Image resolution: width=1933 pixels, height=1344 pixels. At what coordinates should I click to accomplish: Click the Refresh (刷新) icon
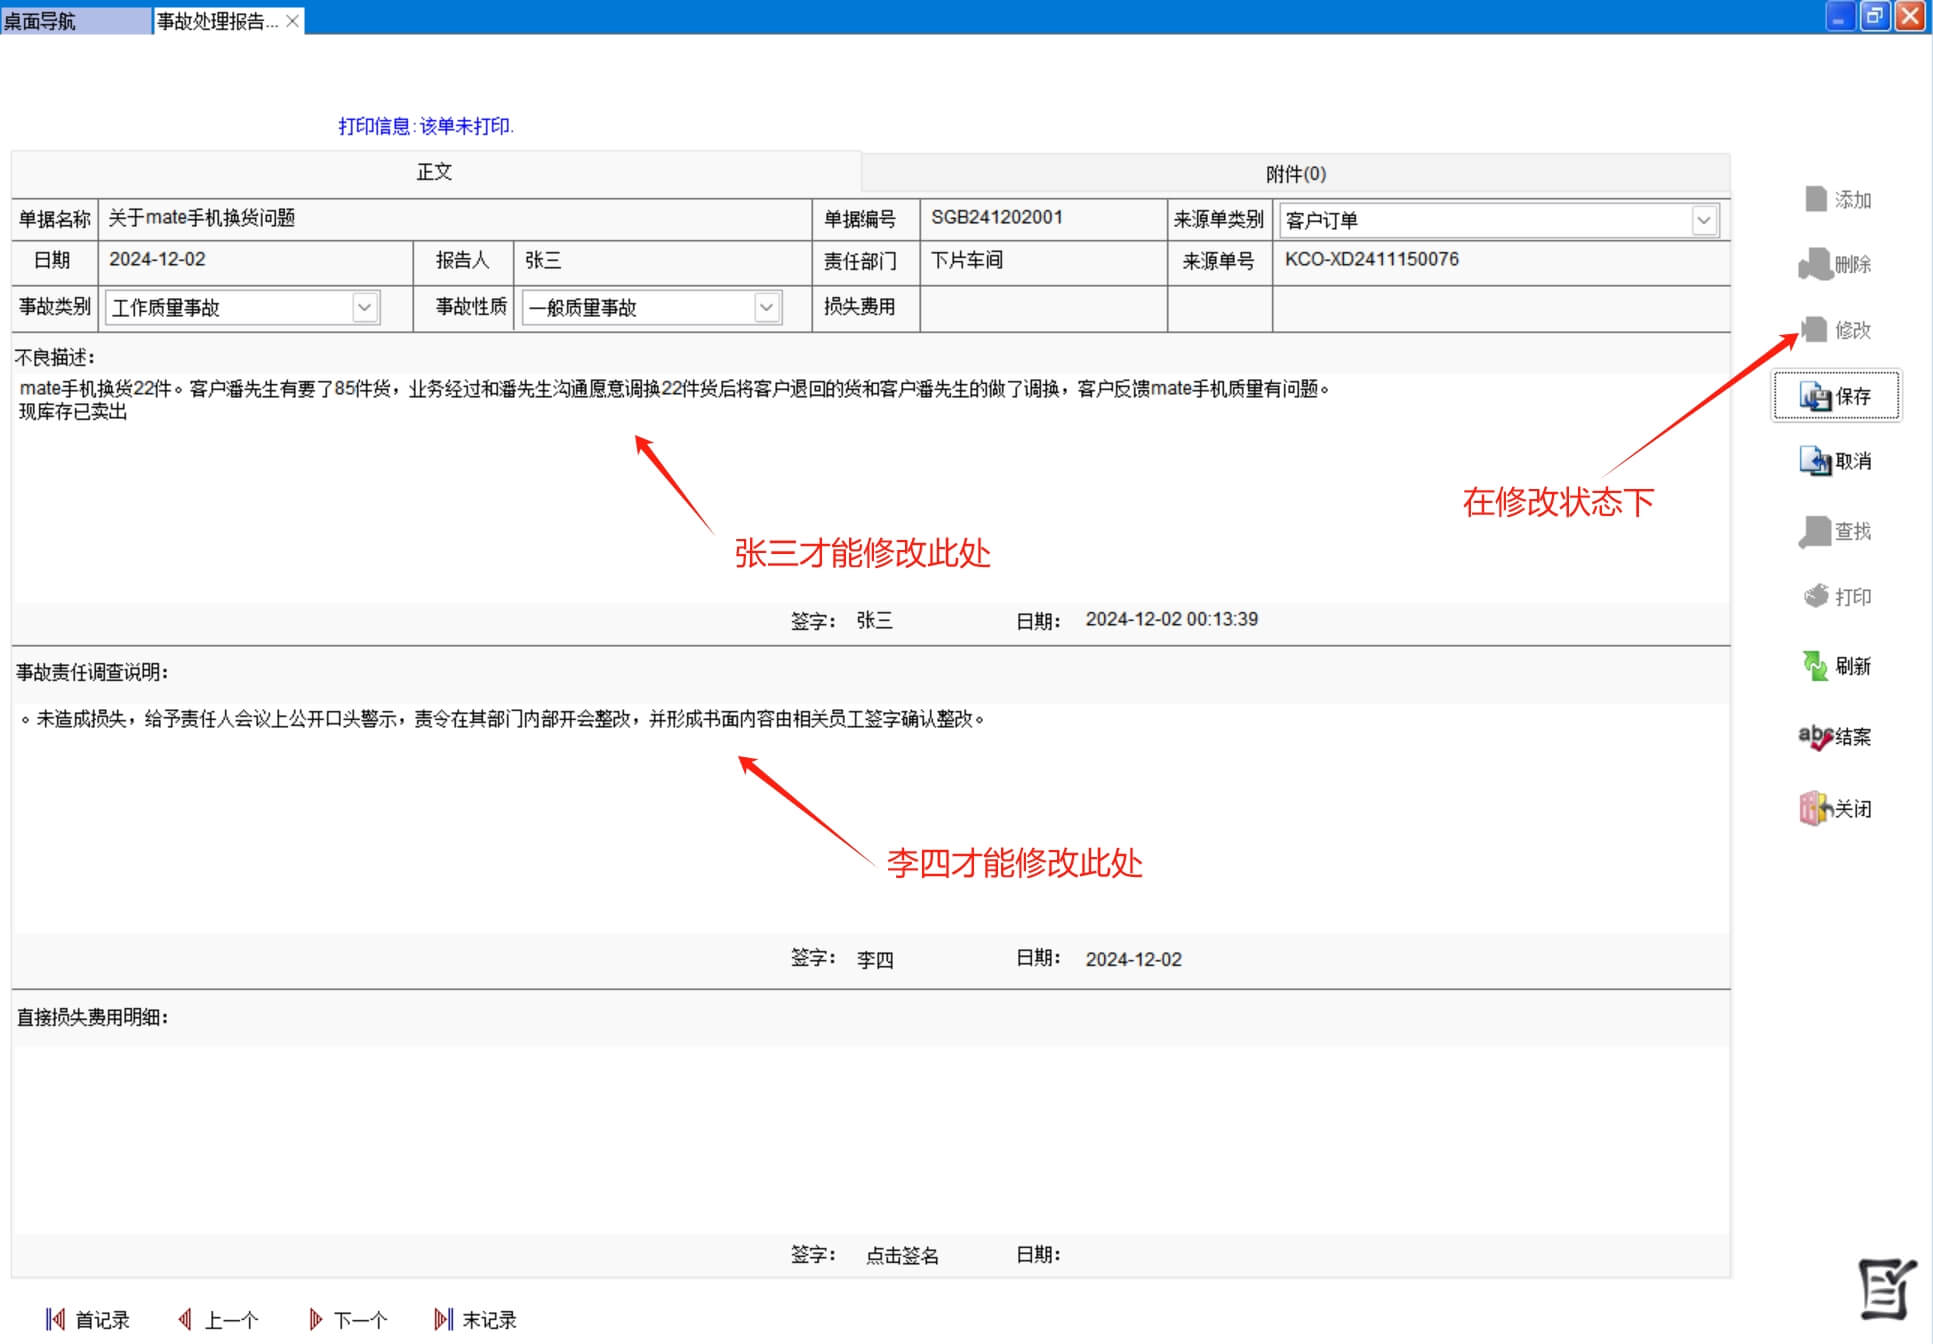pyautogui.click(x=1815, y=666)
